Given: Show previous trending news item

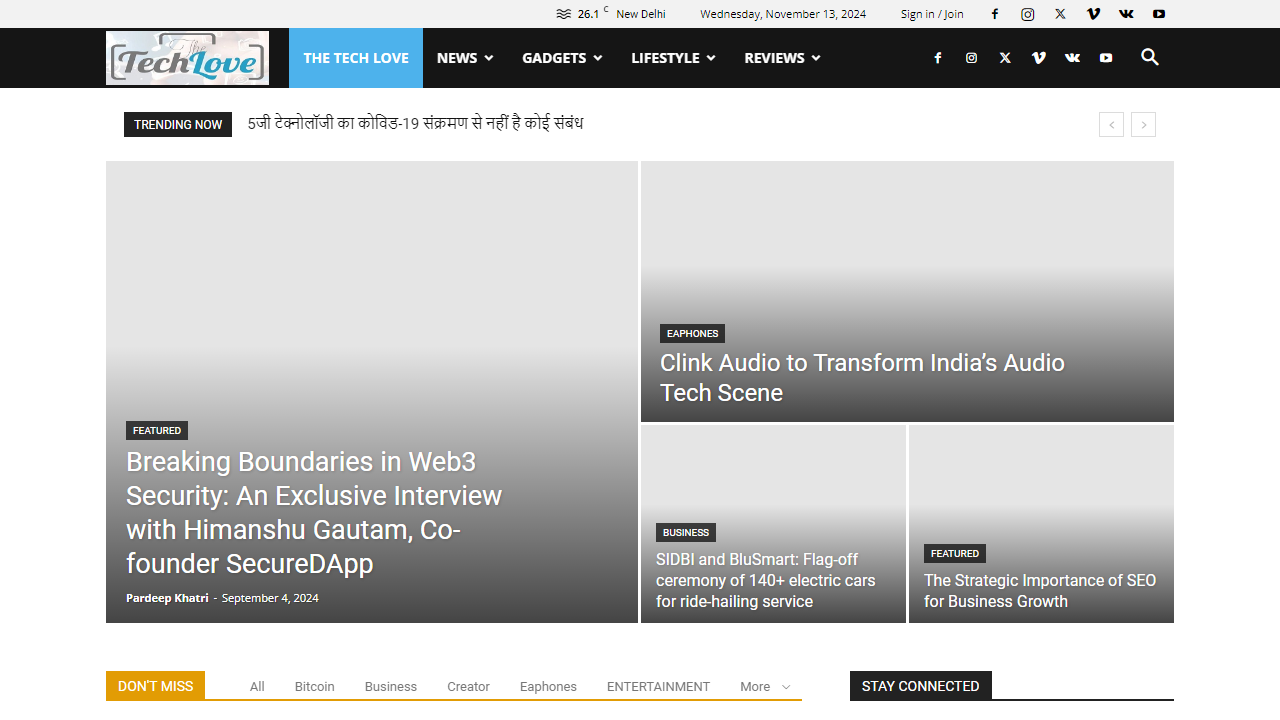Looking at the screenshot, I should pos(1111,125).
